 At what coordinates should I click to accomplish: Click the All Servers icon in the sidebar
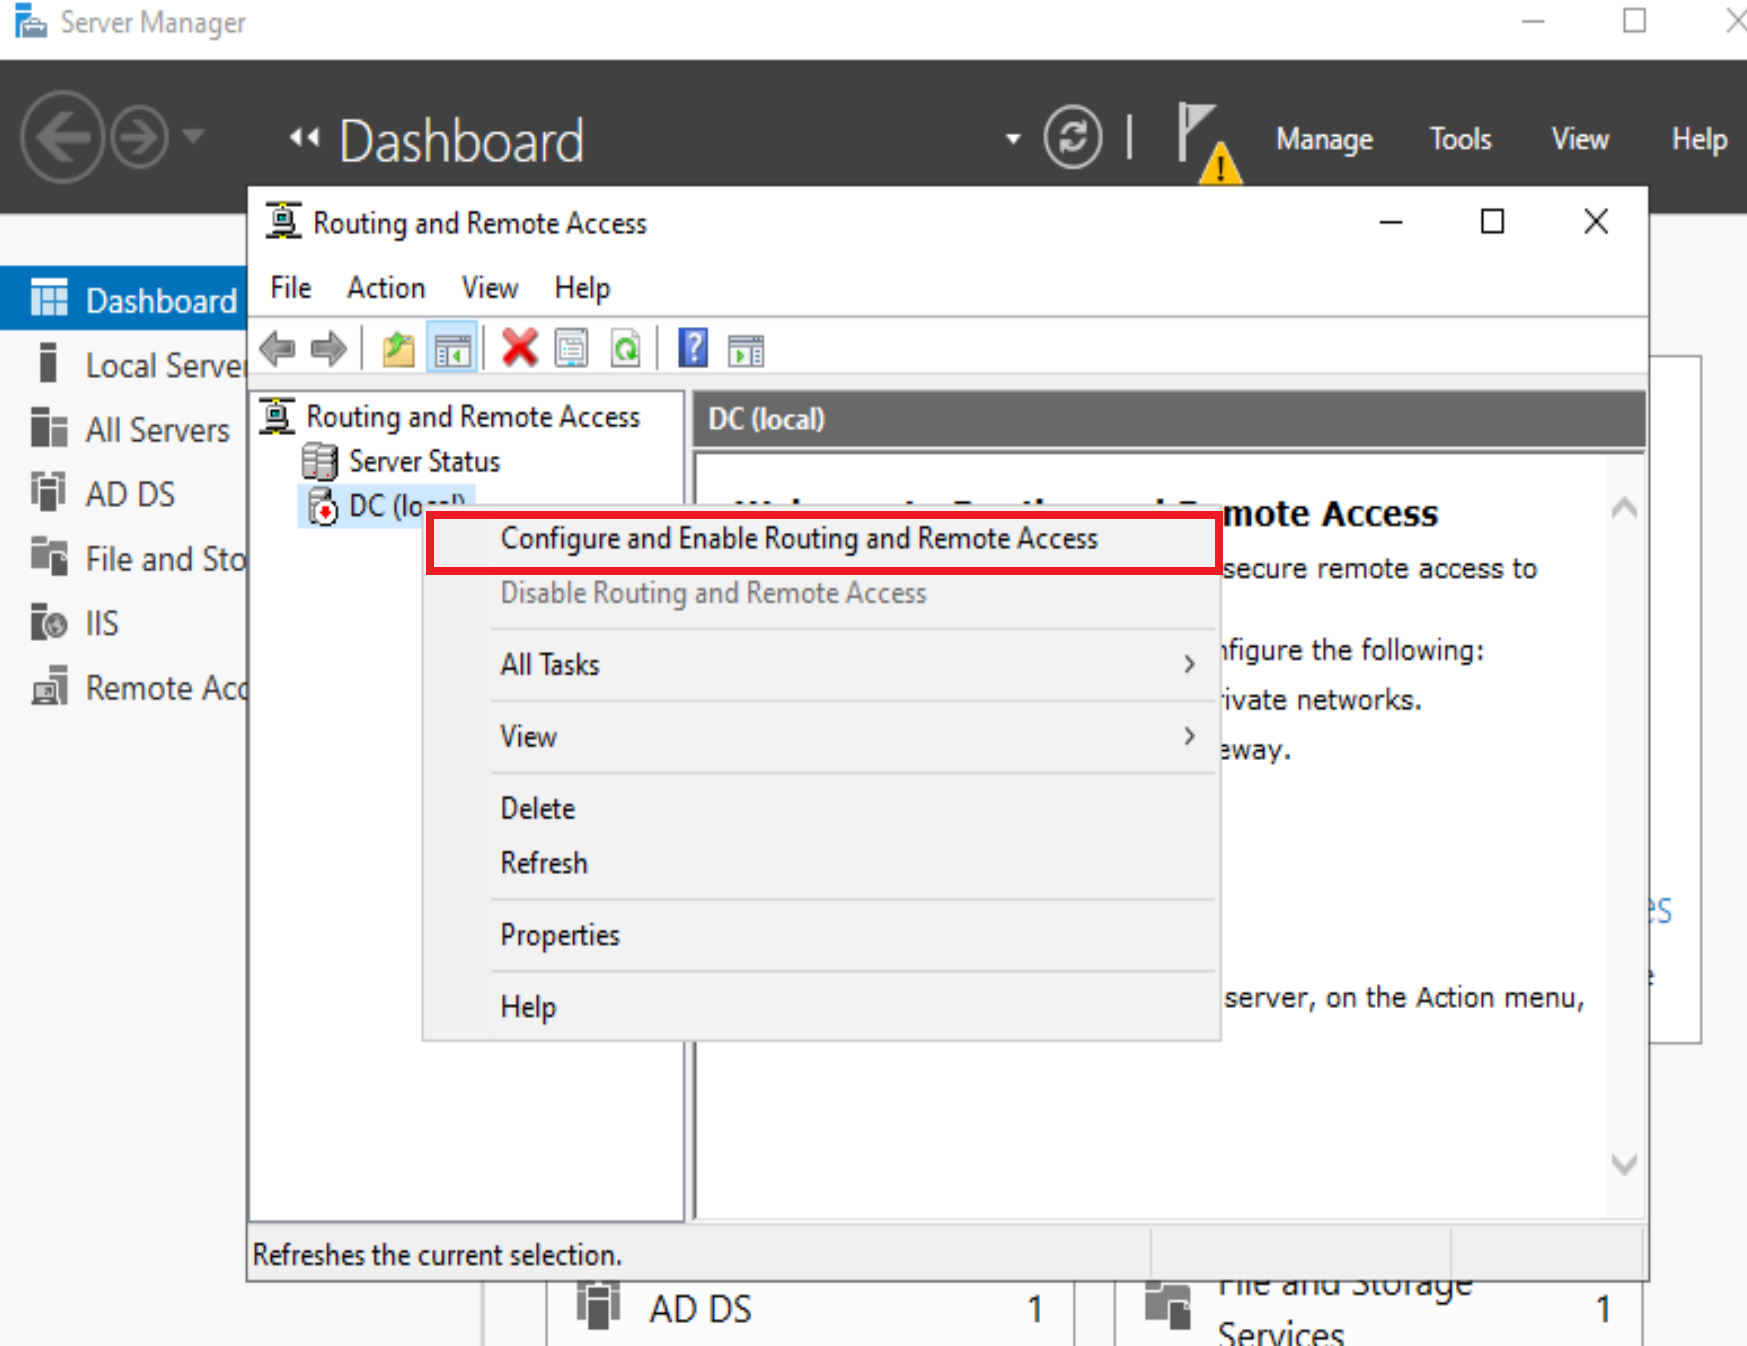[48, 429]
